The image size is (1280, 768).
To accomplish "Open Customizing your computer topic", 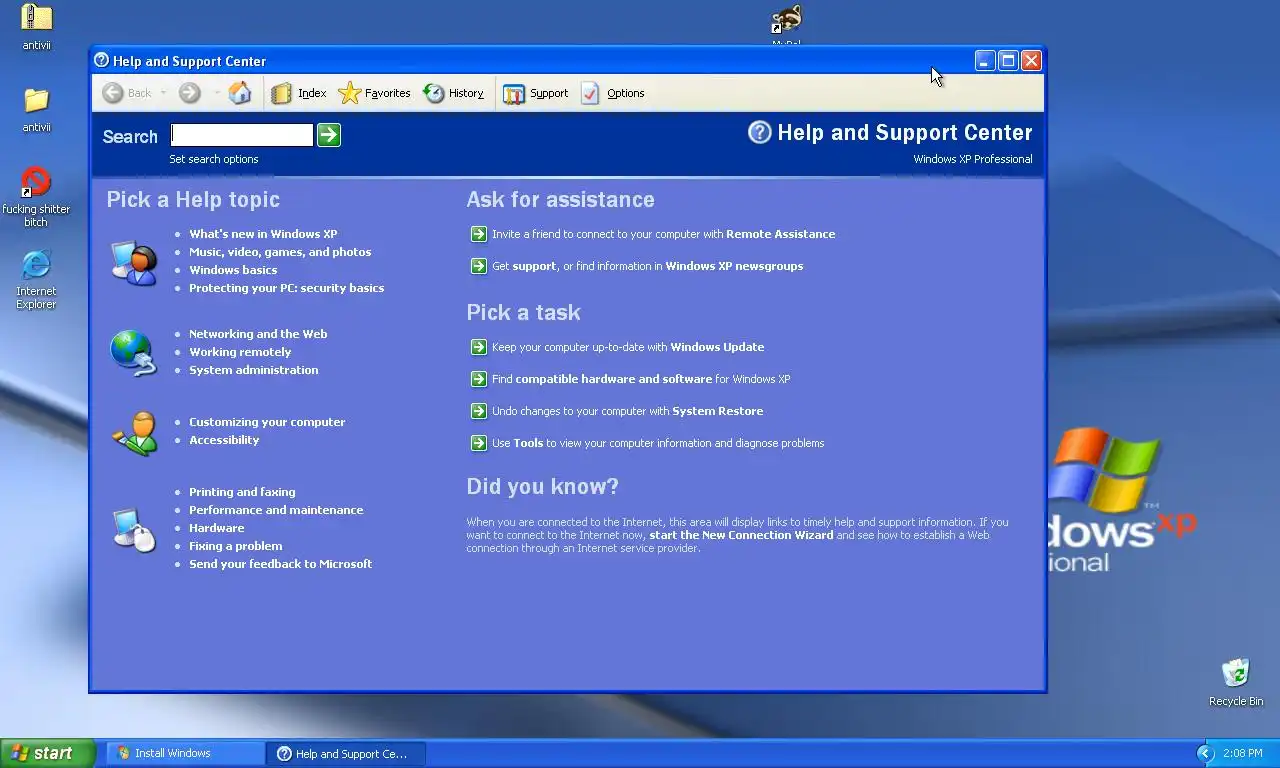I will [267, 422].
